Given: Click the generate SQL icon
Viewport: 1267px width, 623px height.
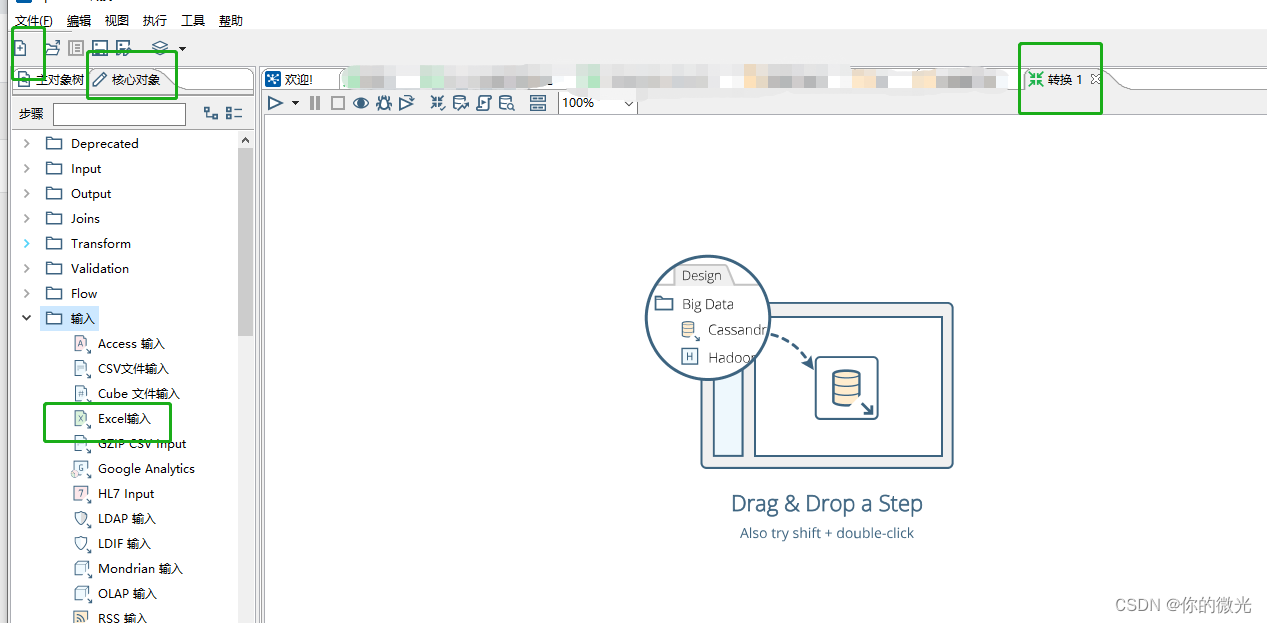Looking at the screenshot, I should 484,103.
